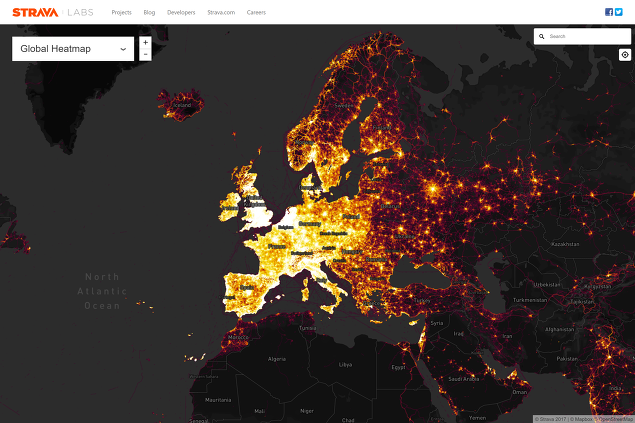
Task: Open the Careers page
Action: 256,13
